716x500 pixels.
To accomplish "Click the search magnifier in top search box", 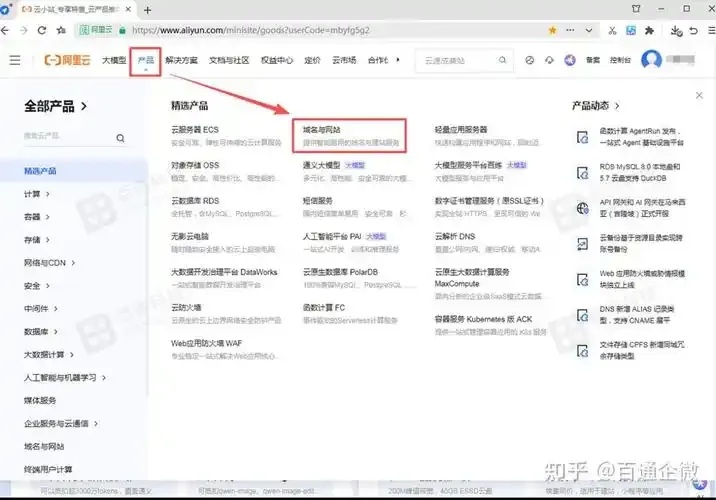I will click(x=502, y=60).
